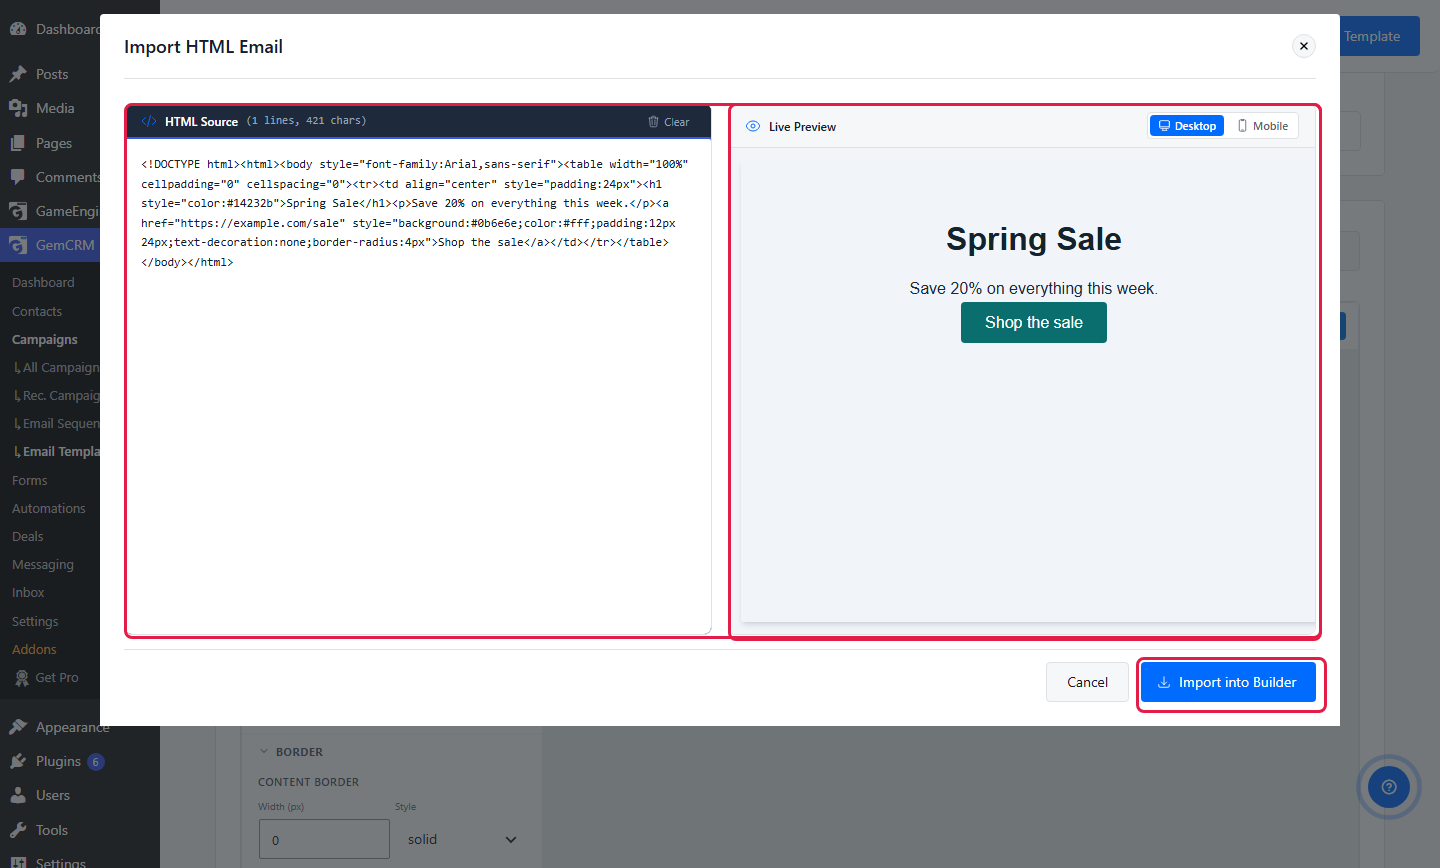Go to Contacts in GemCRM submenu
The height and width of the screenshot is (868, 1440).
(x=37, y=312)
